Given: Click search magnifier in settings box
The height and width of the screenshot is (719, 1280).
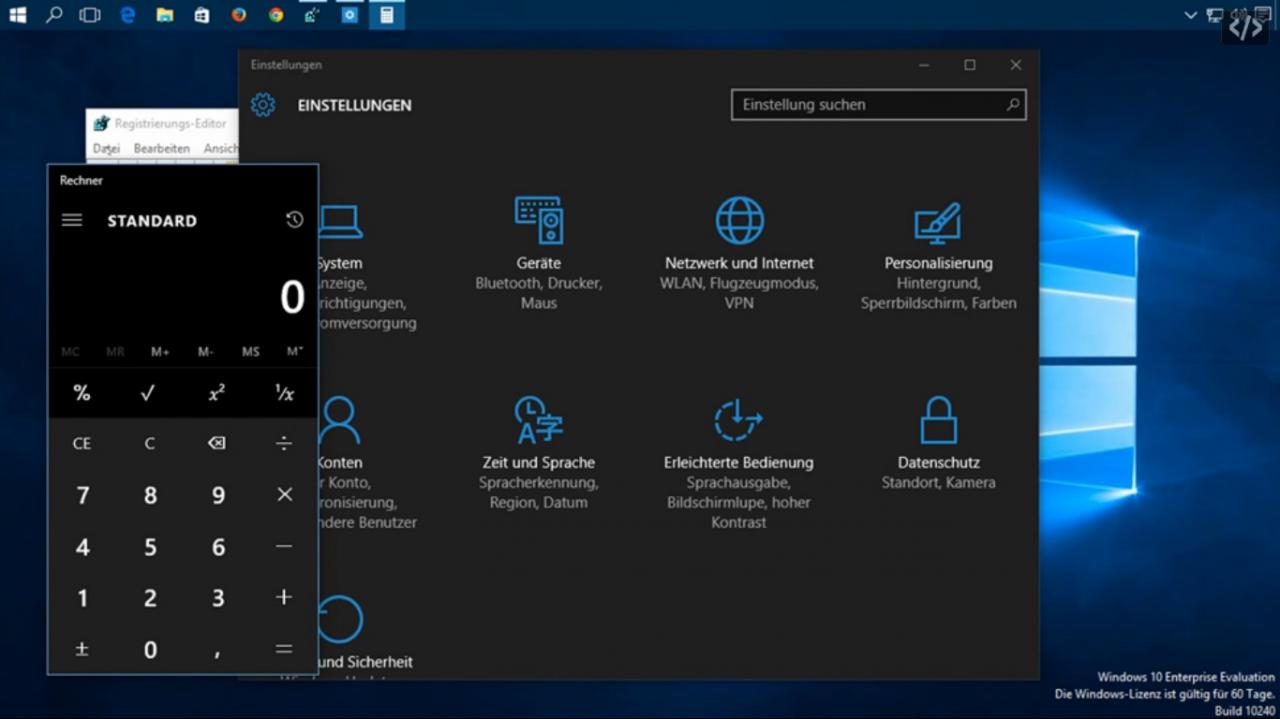Looking at the screenshot, I should tap(1012, 104).
